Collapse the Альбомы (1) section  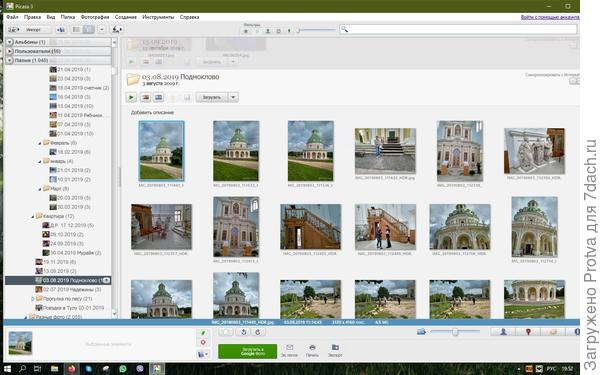(x=10, y=42)
